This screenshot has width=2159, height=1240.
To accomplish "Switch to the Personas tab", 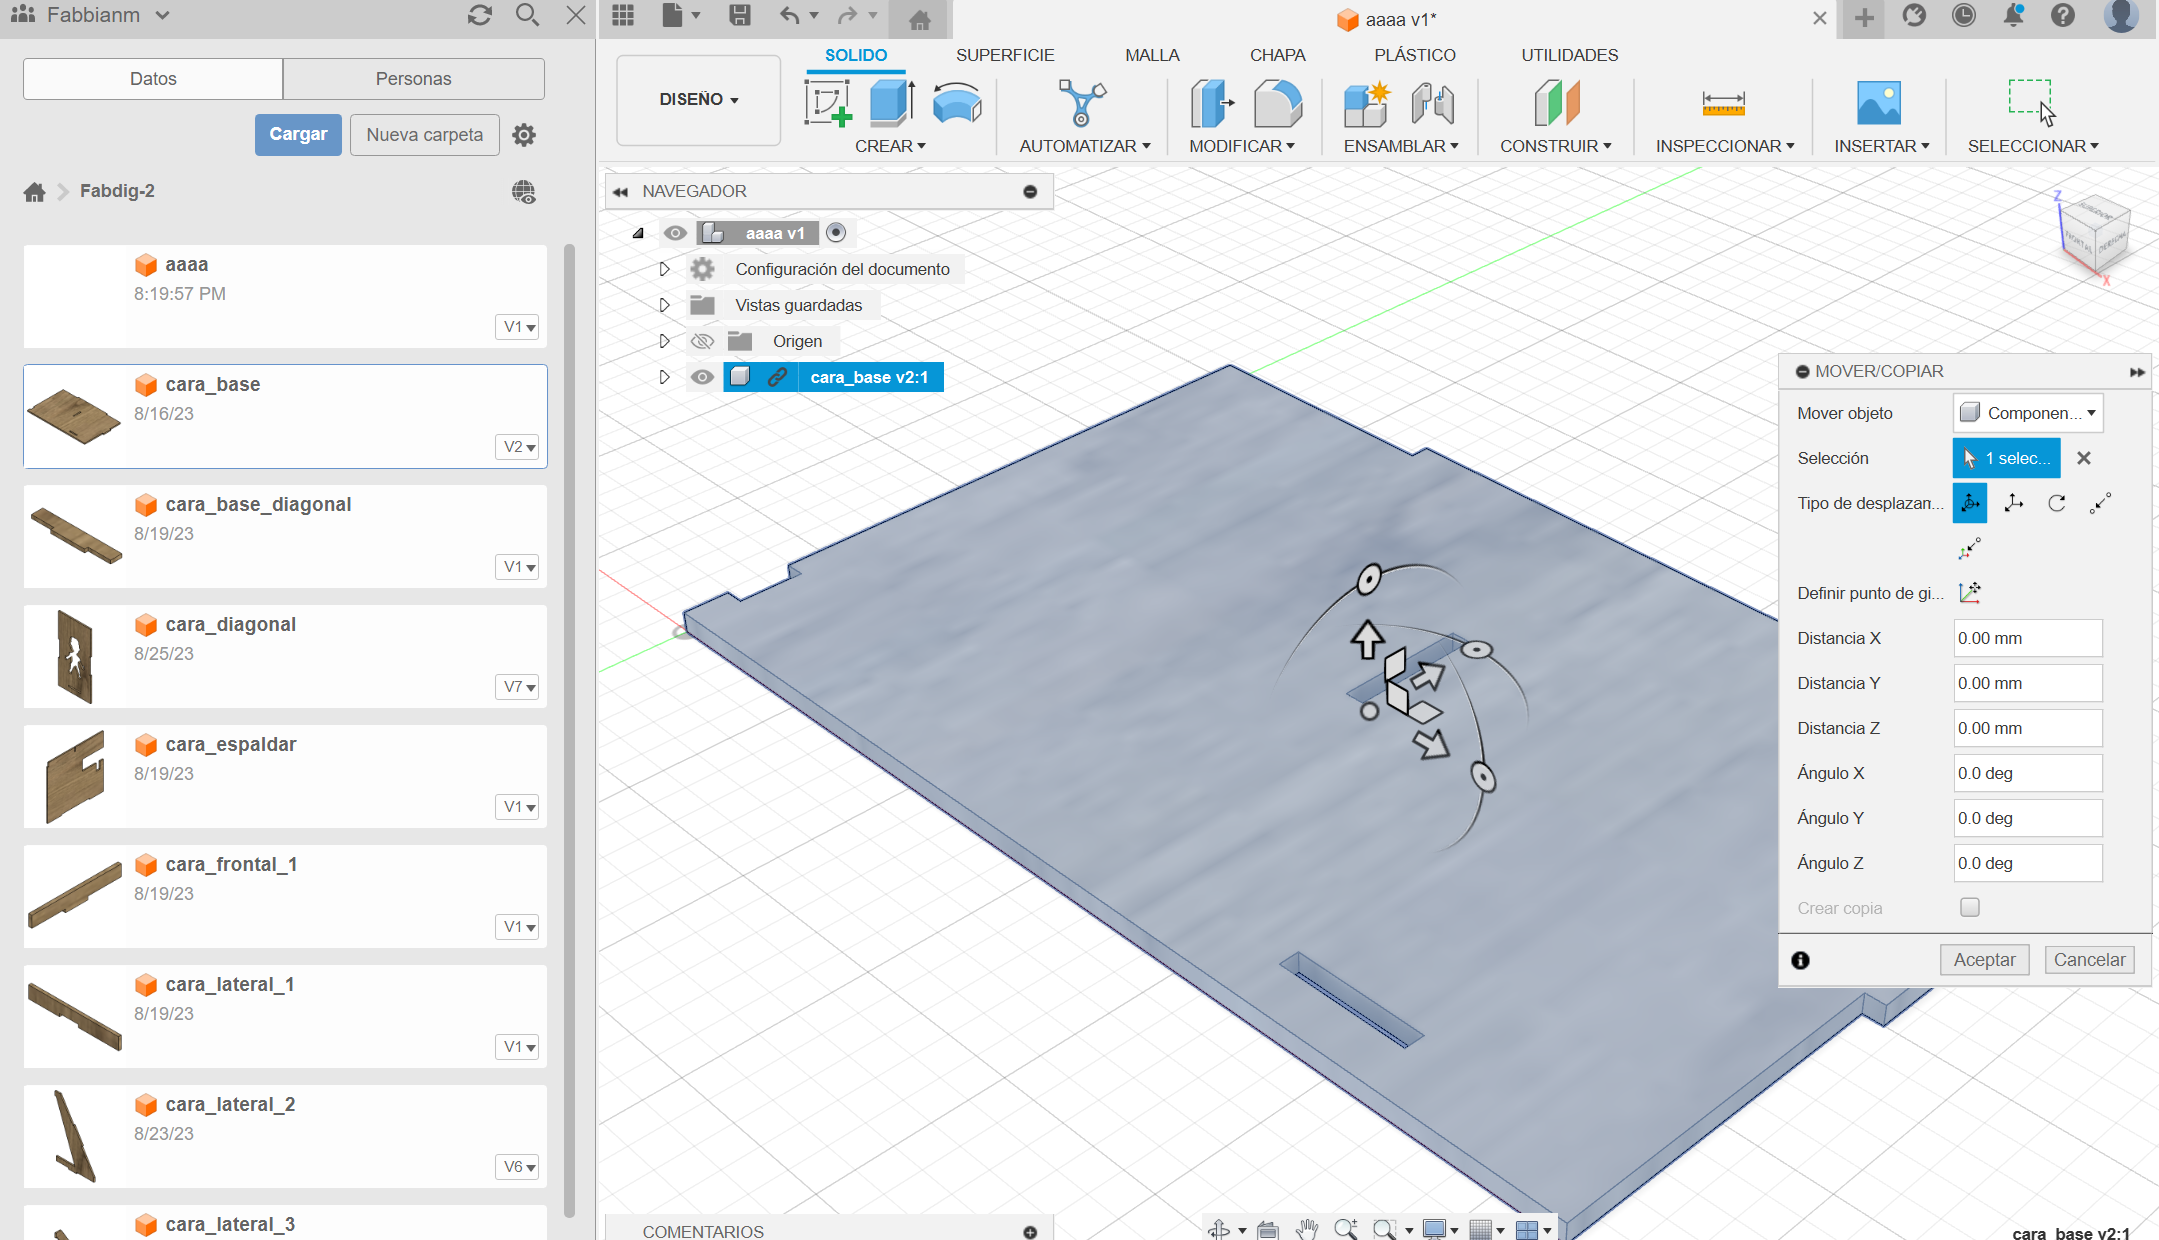I will tap(413, 79).
